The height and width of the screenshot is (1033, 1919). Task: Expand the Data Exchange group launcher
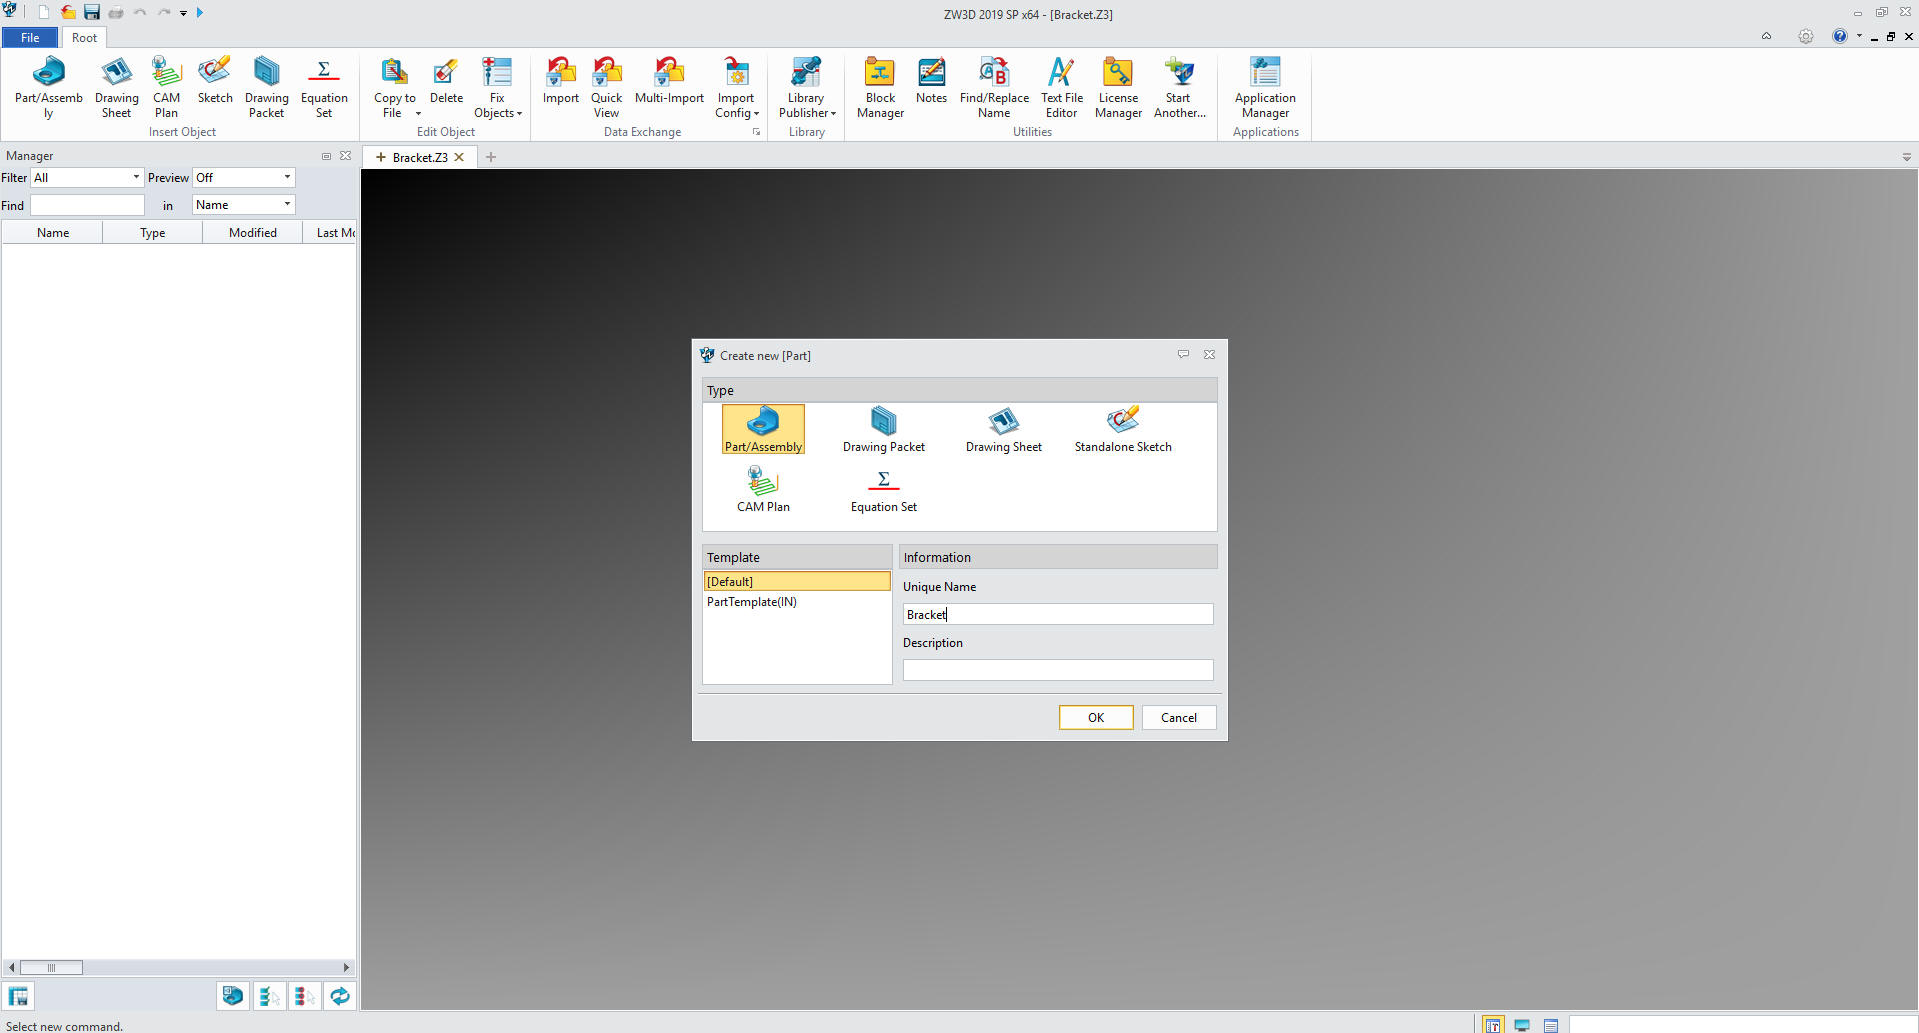[756, 132]
